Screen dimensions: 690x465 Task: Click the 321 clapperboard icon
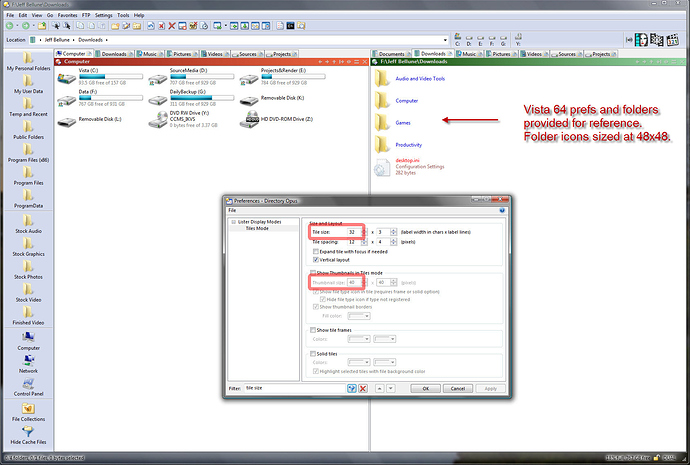[x=672, y=40]
